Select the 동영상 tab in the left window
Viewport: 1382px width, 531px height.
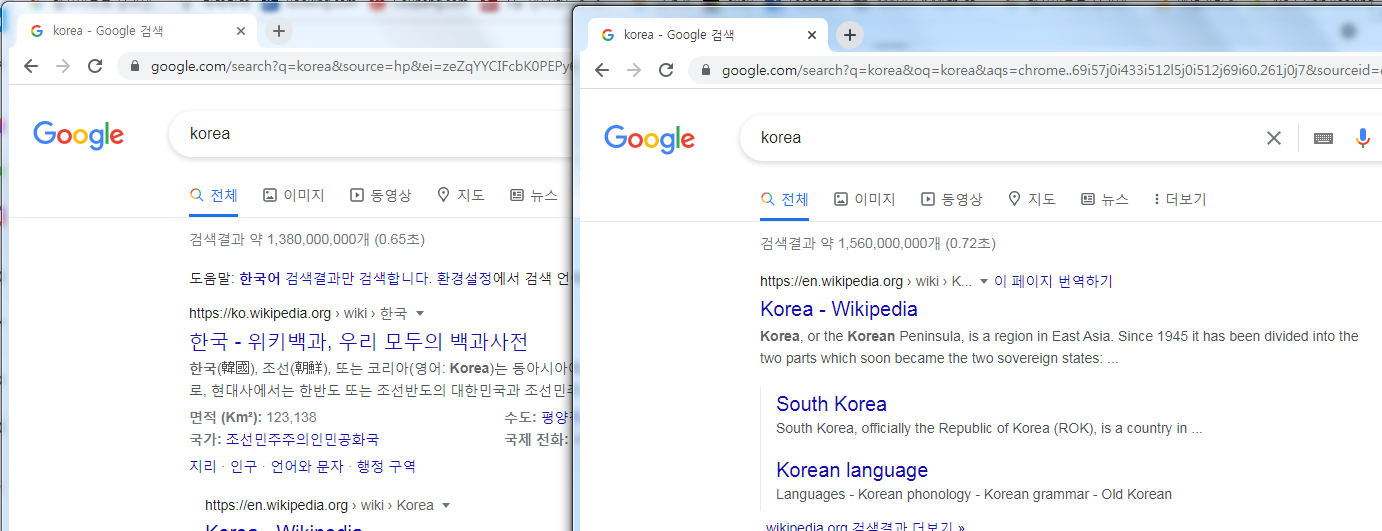tap(381, 195)
